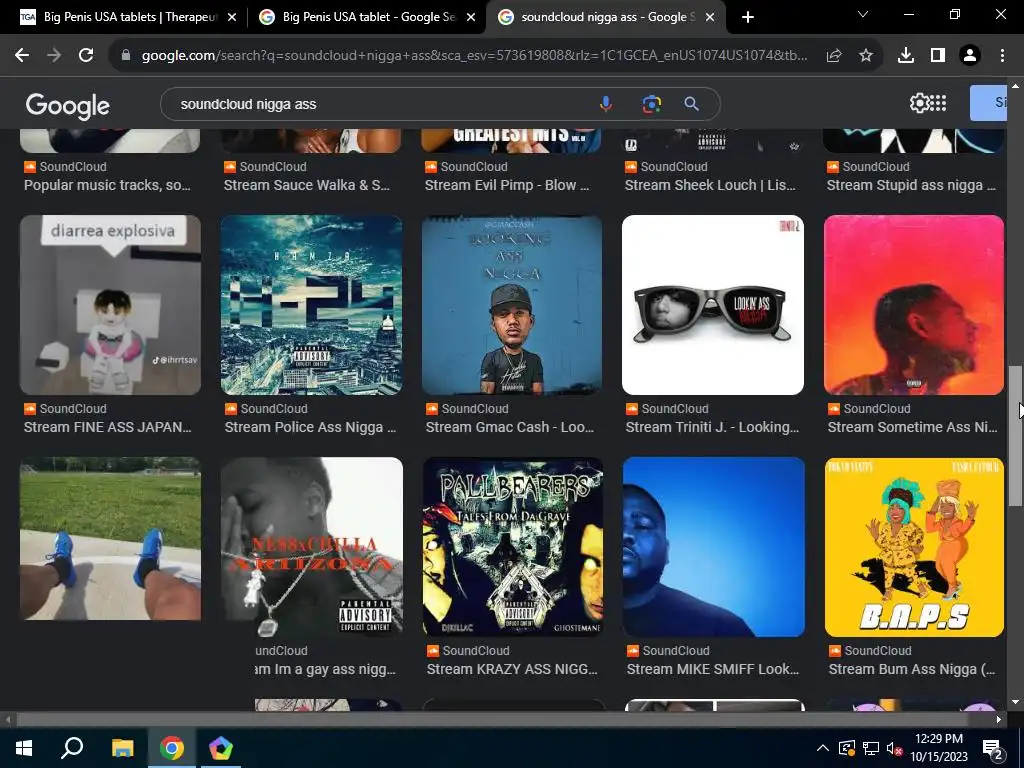Toggle the Chrome side panel icon
Image resolution: width=1024 pixels, height=768 pixels.
pos(938,56)
